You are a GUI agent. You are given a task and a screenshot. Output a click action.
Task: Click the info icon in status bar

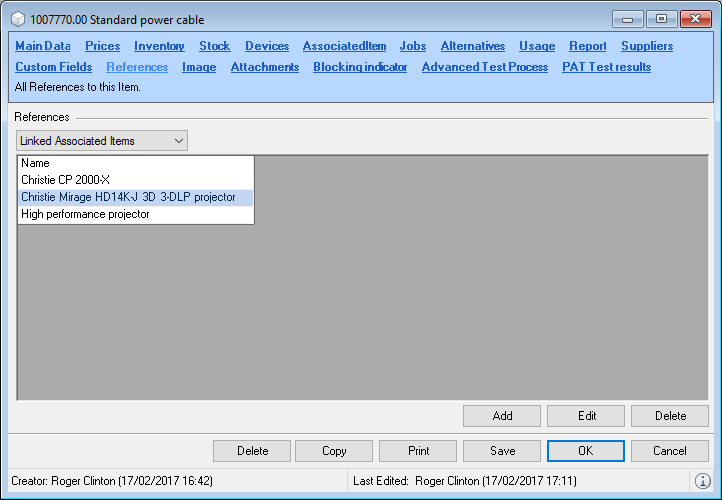[702, 481]
